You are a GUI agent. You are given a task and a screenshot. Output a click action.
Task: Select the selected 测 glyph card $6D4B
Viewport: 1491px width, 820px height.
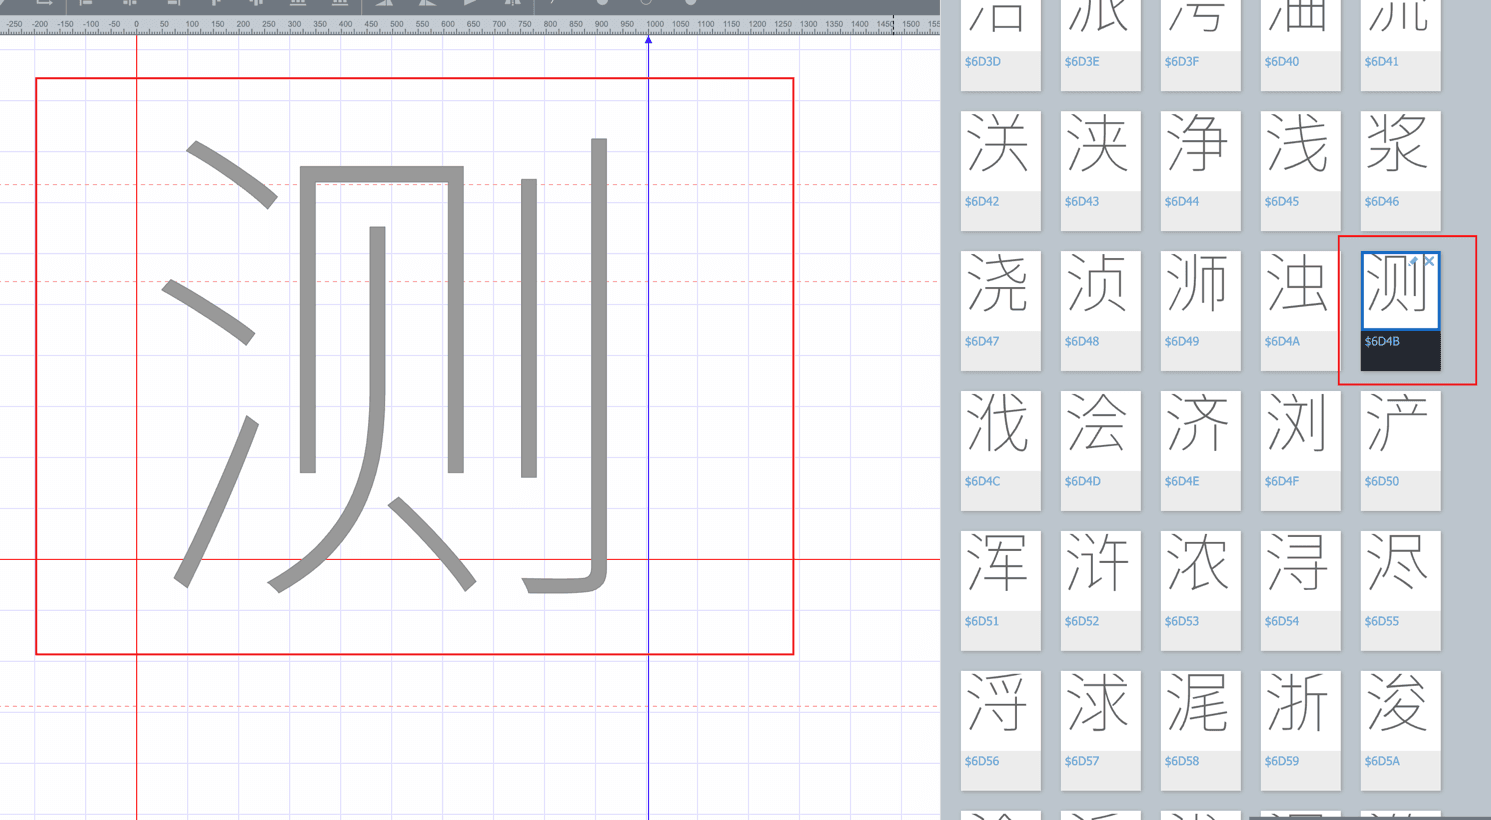(x=1400, y=311)
